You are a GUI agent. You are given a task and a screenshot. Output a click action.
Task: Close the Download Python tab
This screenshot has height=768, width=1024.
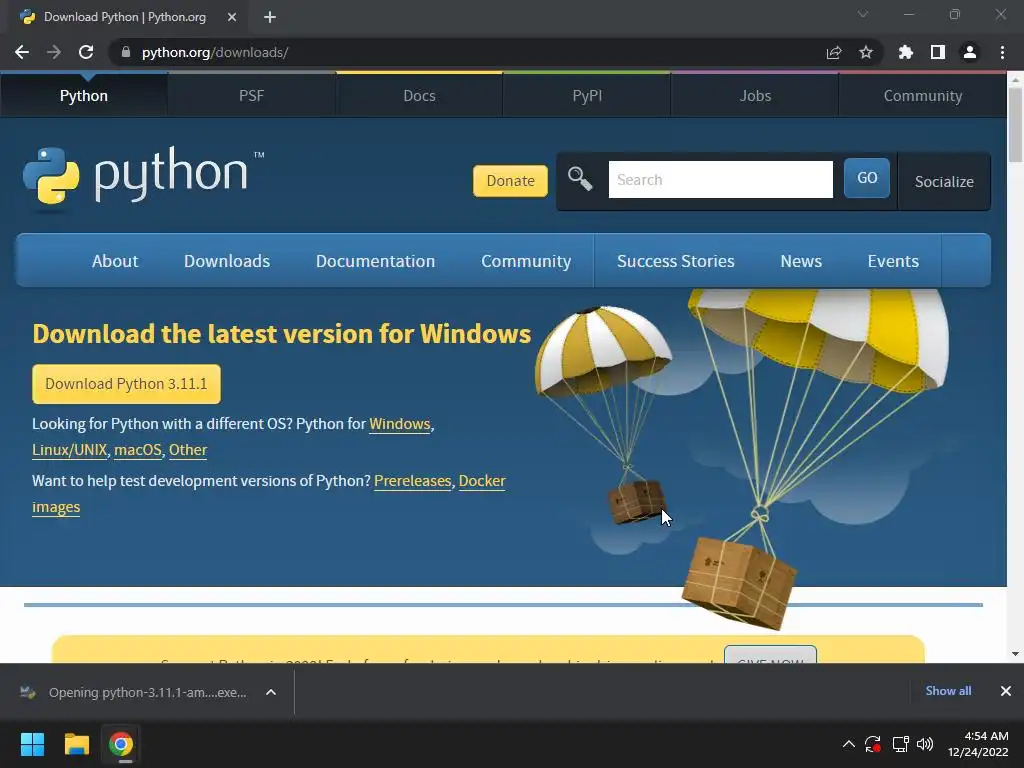click(x=232, y=17)
